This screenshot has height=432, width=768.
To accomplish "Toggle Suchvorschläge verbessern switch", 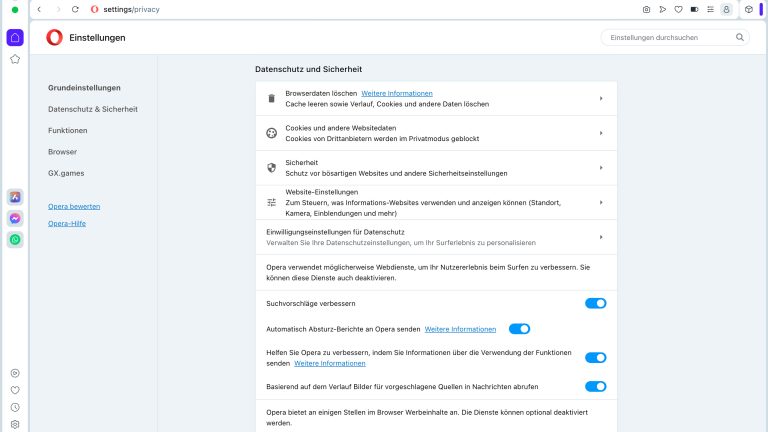I will [x=596, y=304].
